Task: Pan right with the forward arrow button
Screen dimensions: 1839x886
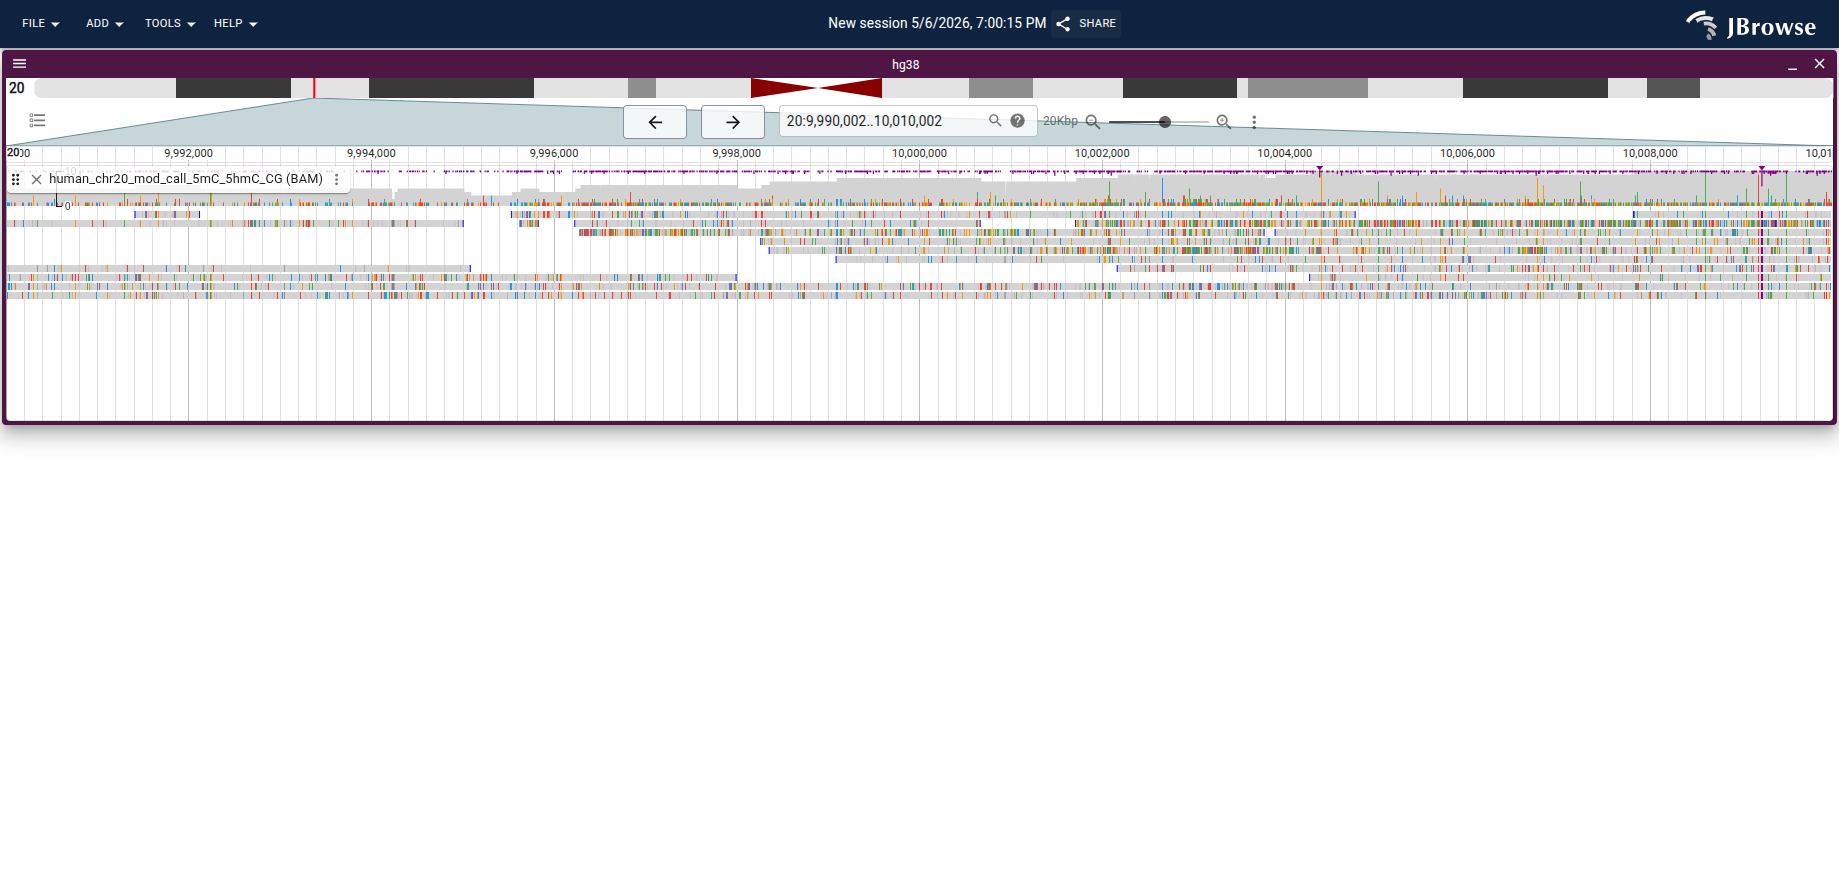Action: (x=733, y=122)
